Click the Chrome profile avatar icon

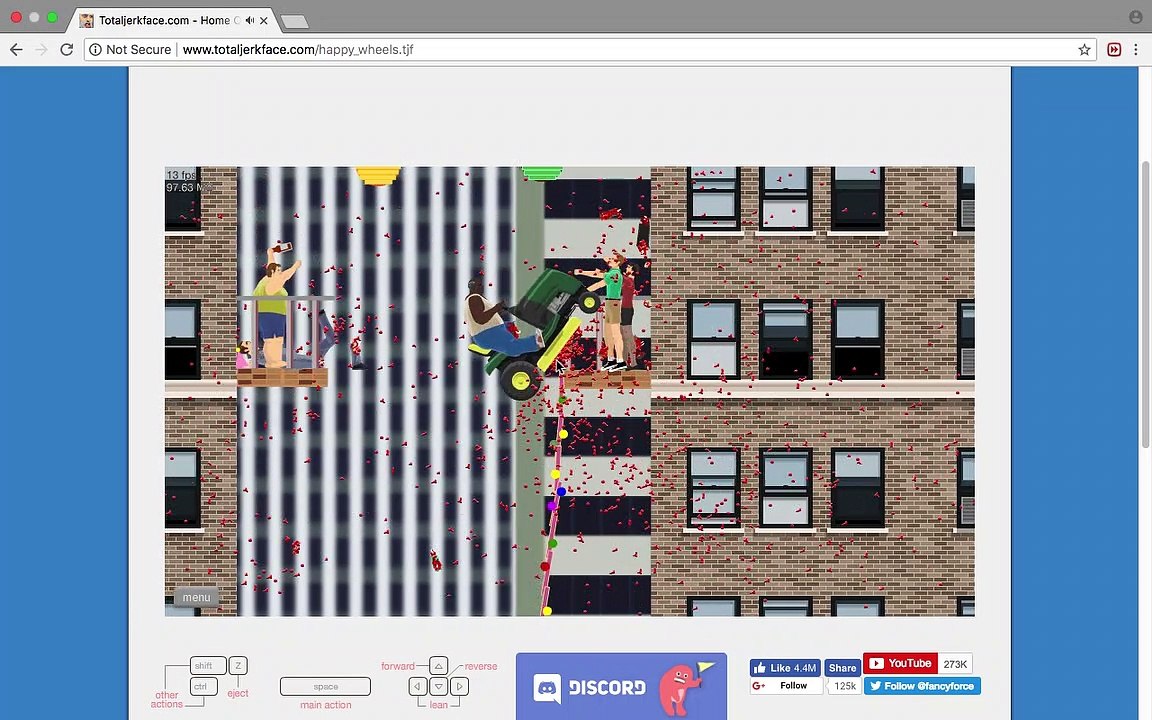pos(1135,17)
